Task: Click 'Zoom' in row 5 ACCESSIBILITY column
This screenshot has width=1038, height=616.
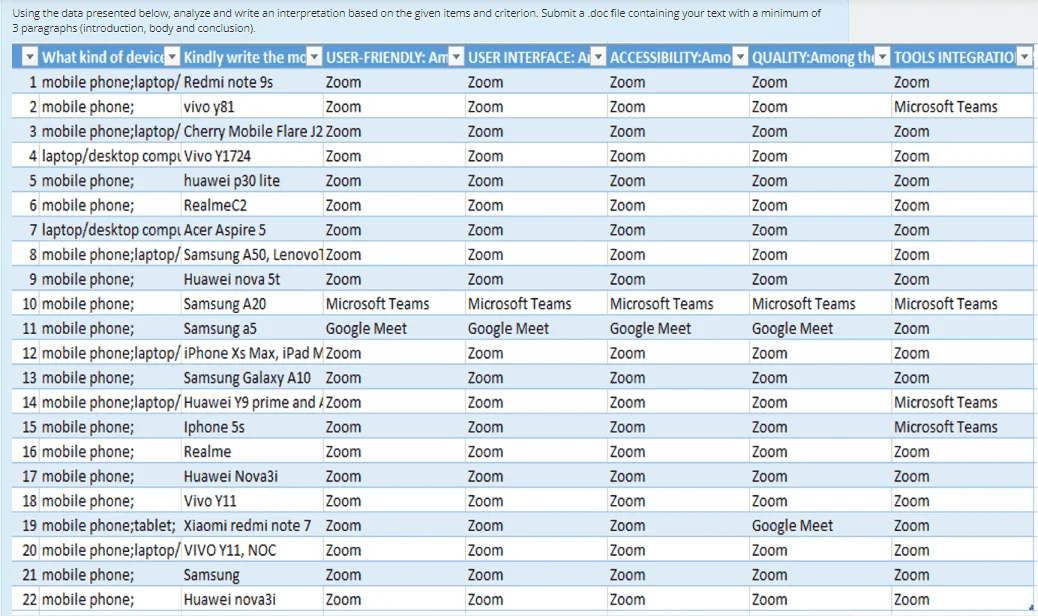Action: tap(628, 181)
